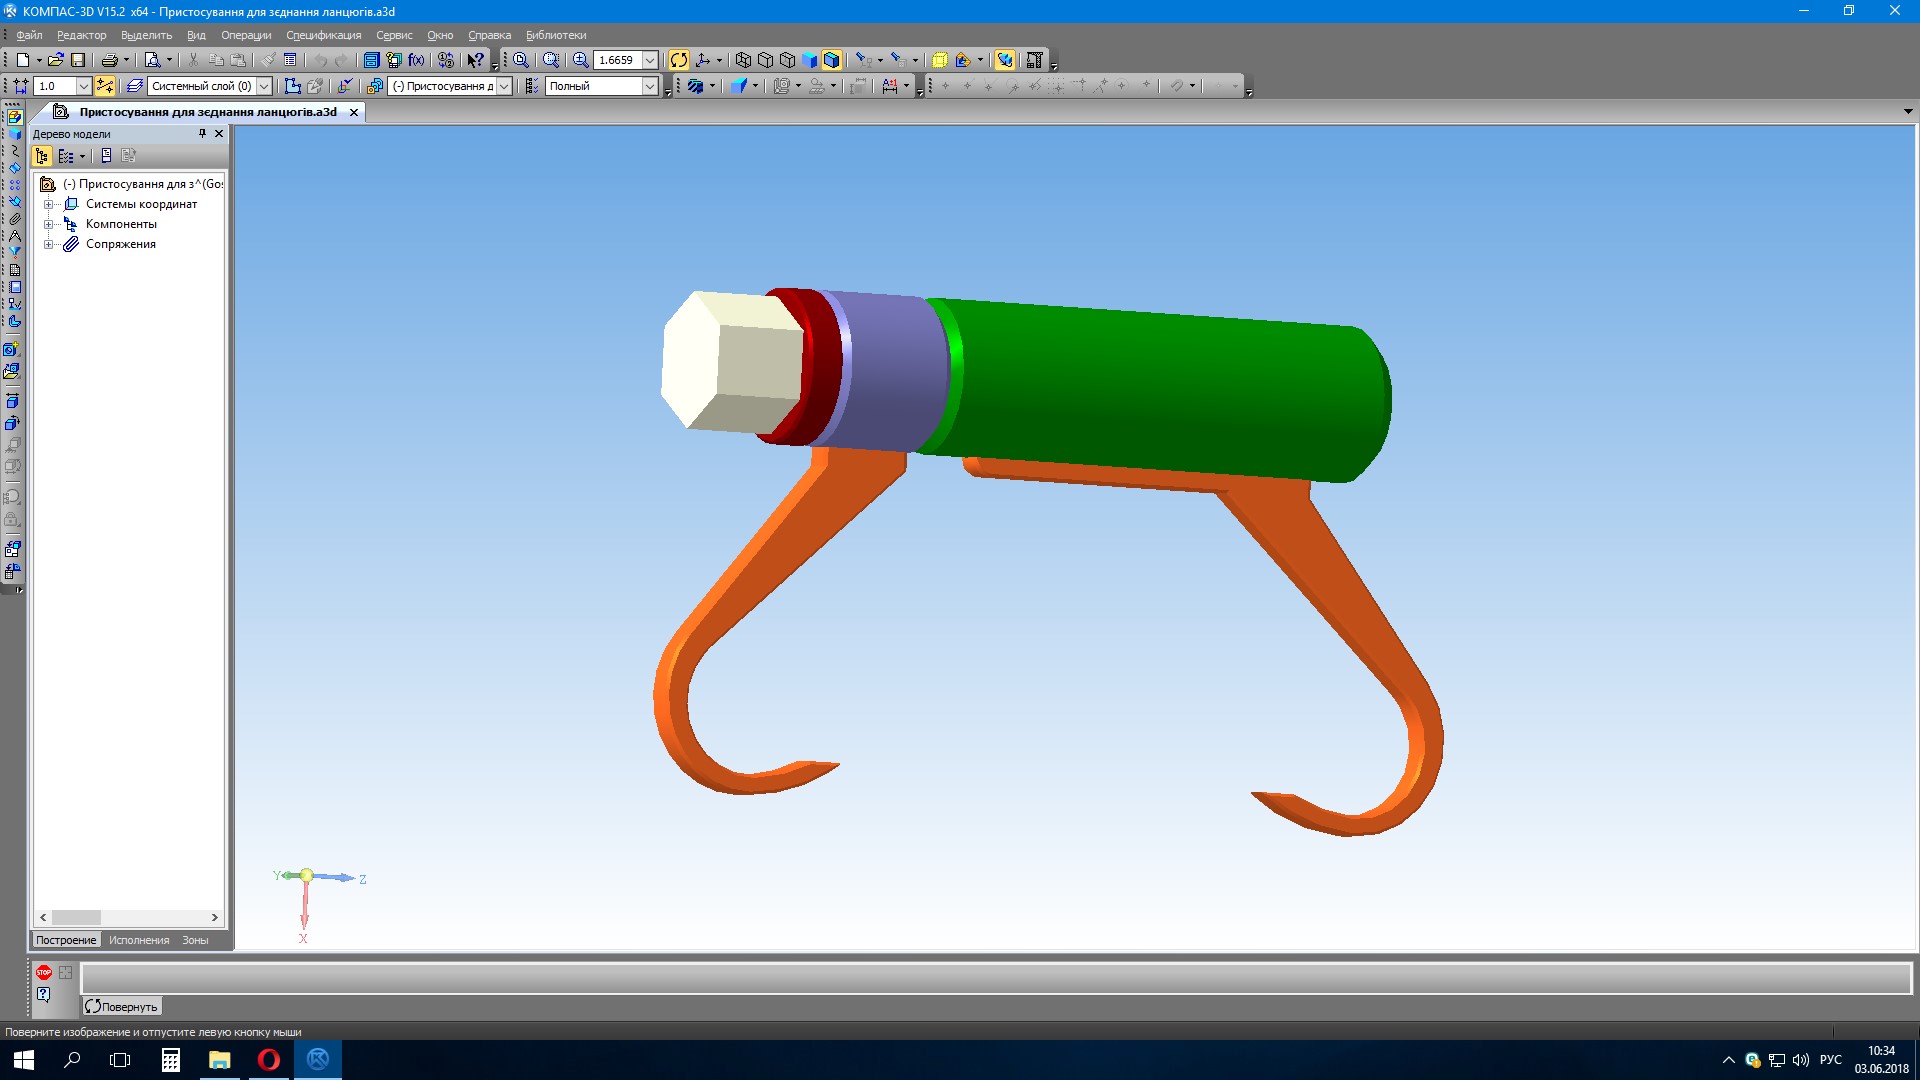Open Opera browser from taskbar
The height and width of the screenshot is (1080, 1920).
[268, 1060]
